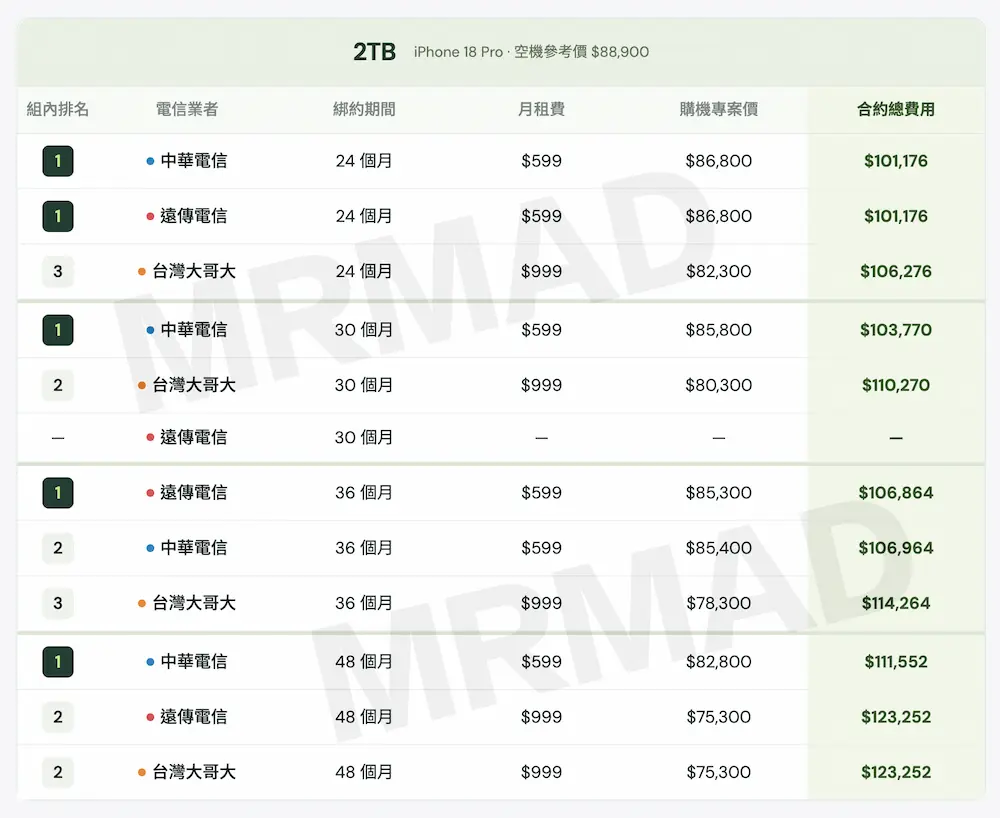Select 台灣大哥大 name in 48 個月 row
This screenshot has width=1000, height=818.
(194, 772)
